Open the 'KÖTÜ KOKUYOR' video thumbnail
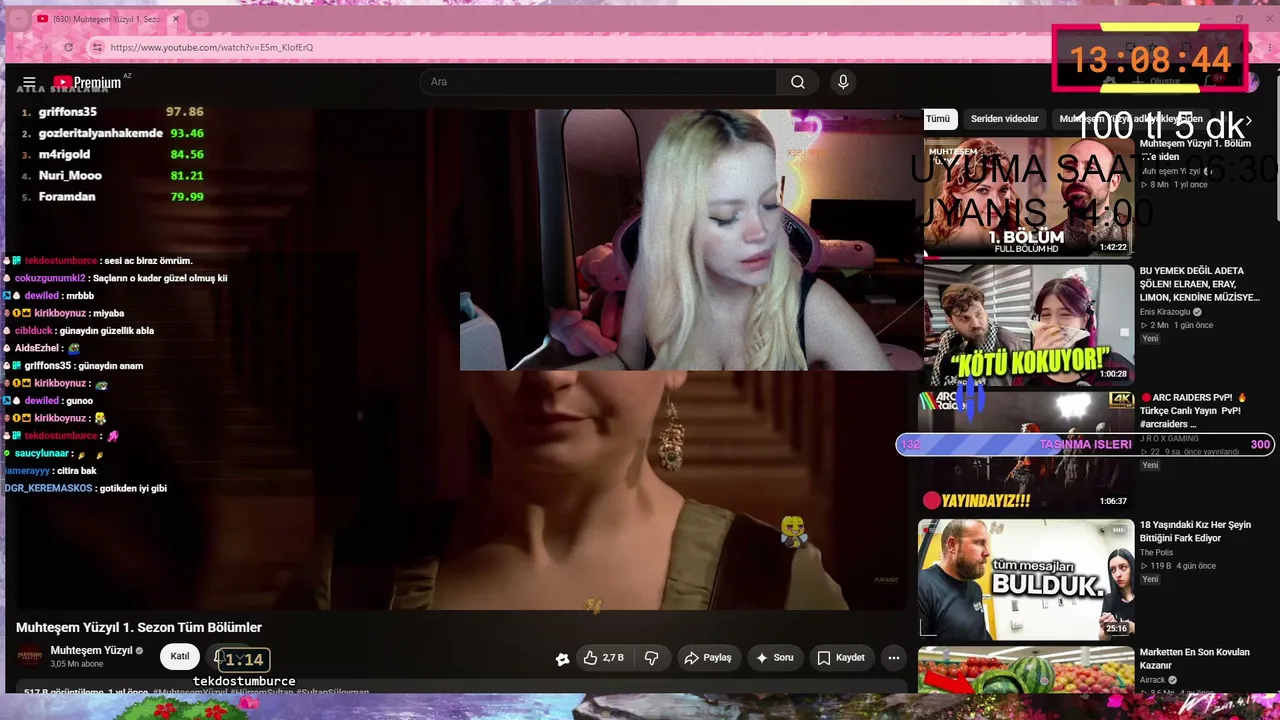Screen dimensions: 1280x720 pos(1027,324)
